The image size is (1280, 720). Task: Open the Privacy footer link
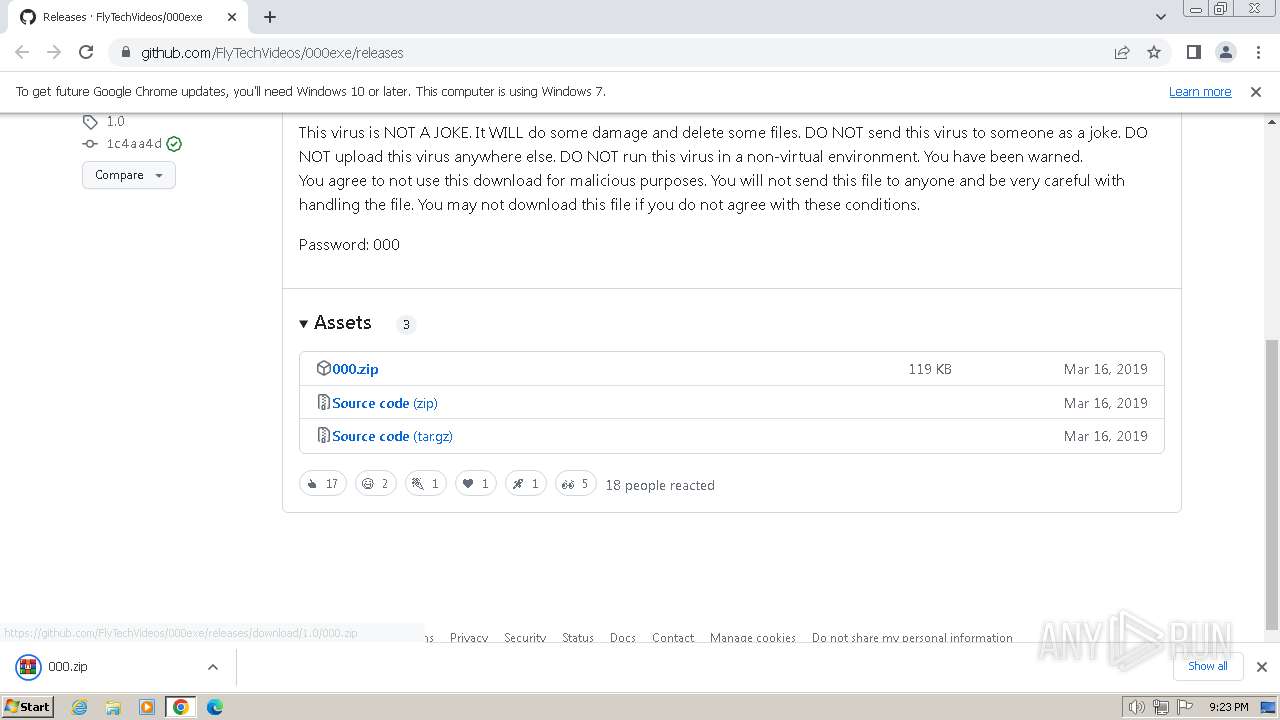[x=469, y=638]
